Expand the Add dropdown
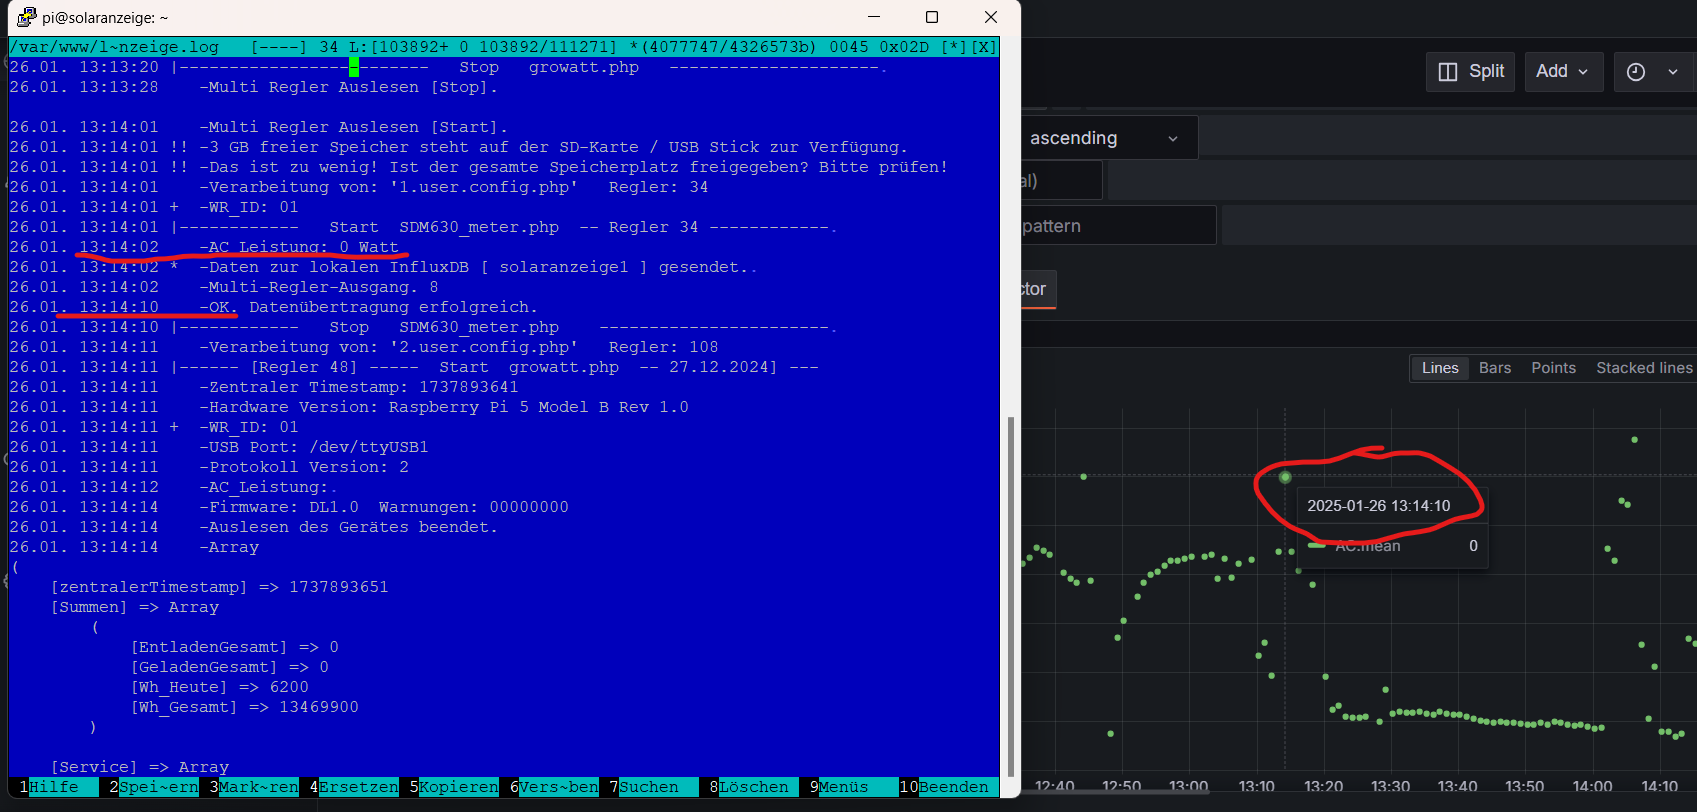 (x=1562, y=72)
